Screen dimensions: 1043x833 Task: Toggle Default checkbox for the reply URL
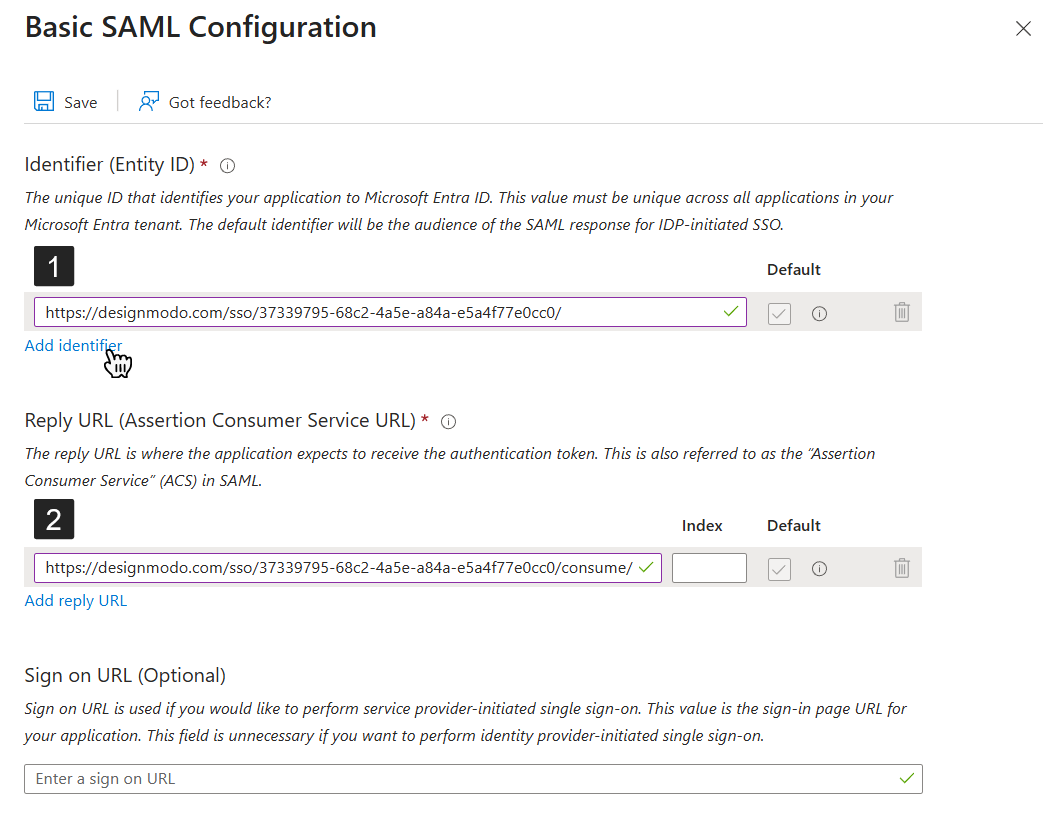779,569
